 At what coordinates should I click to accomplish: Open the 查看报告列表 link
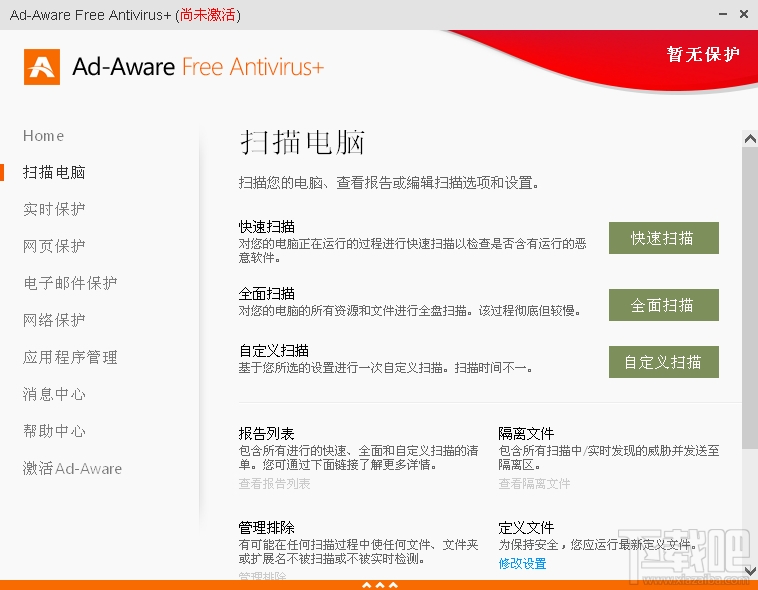pos(274,484)
